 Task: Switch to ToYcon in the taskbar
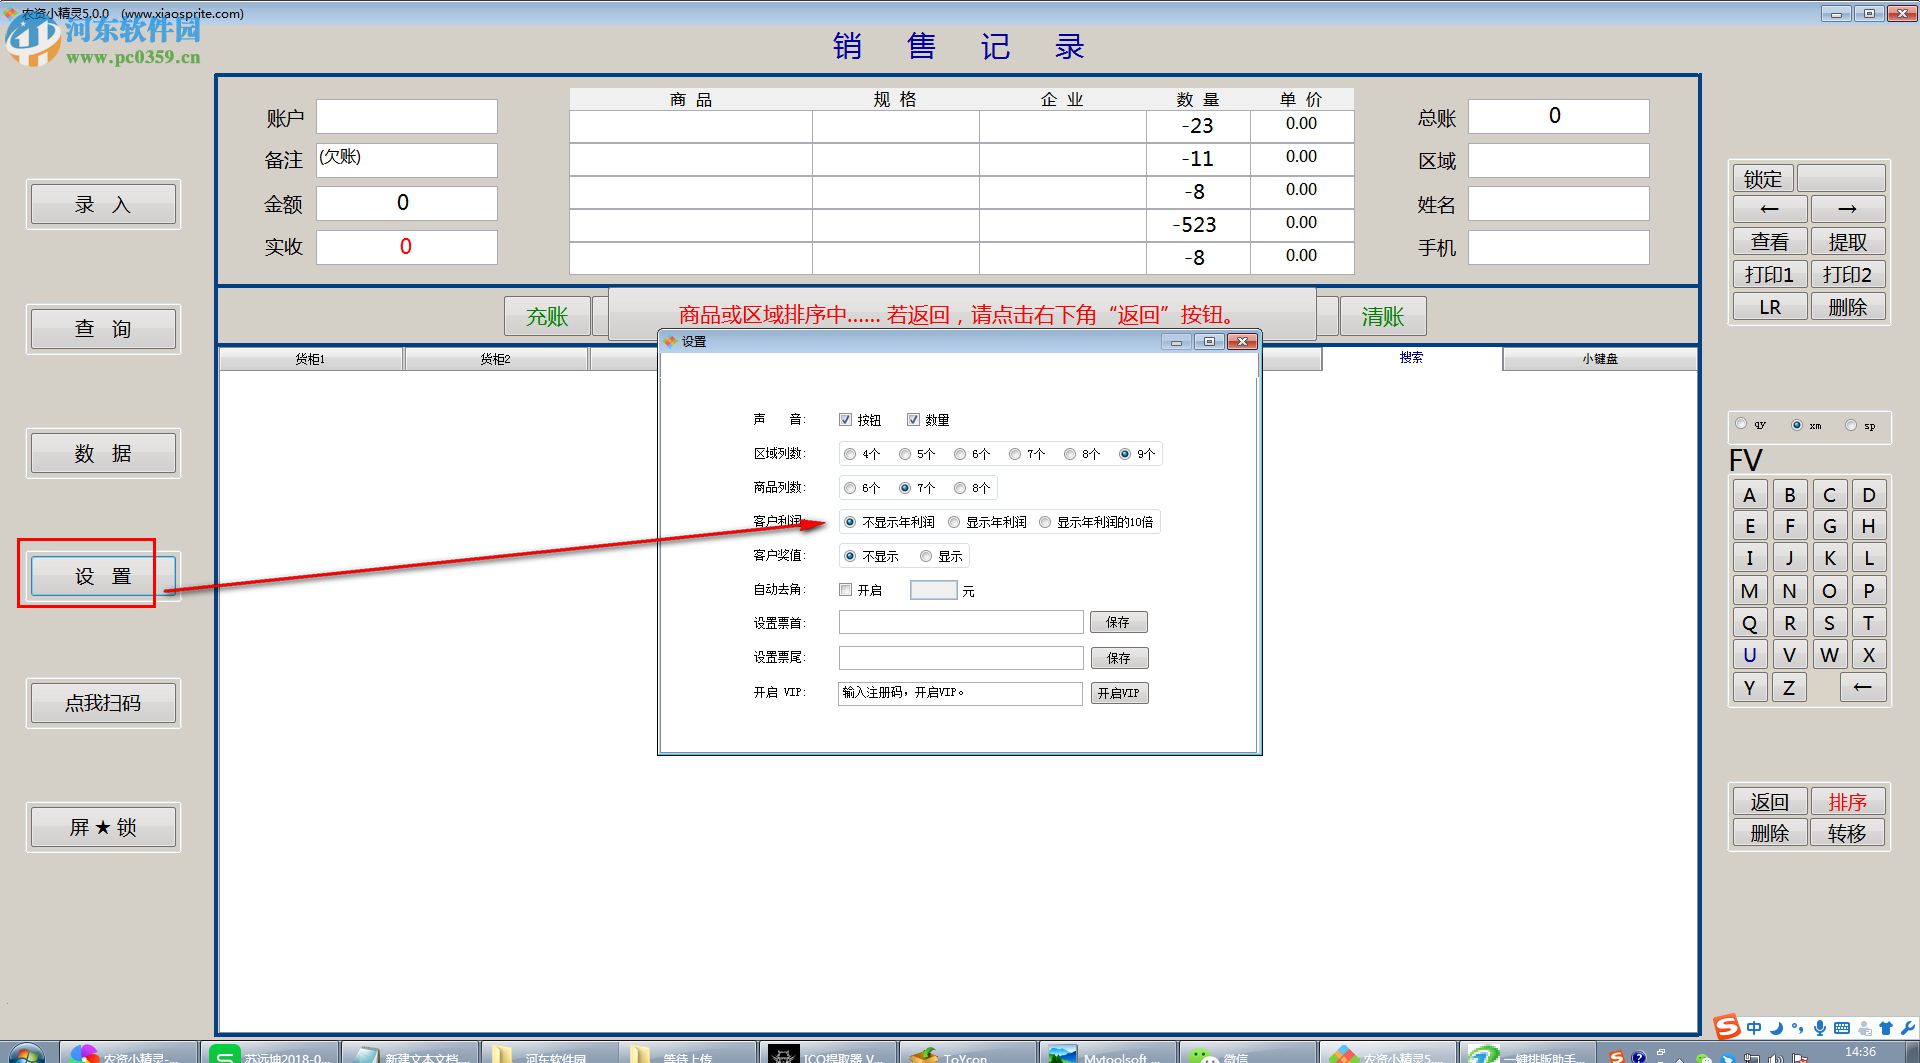click(967, 1054)
